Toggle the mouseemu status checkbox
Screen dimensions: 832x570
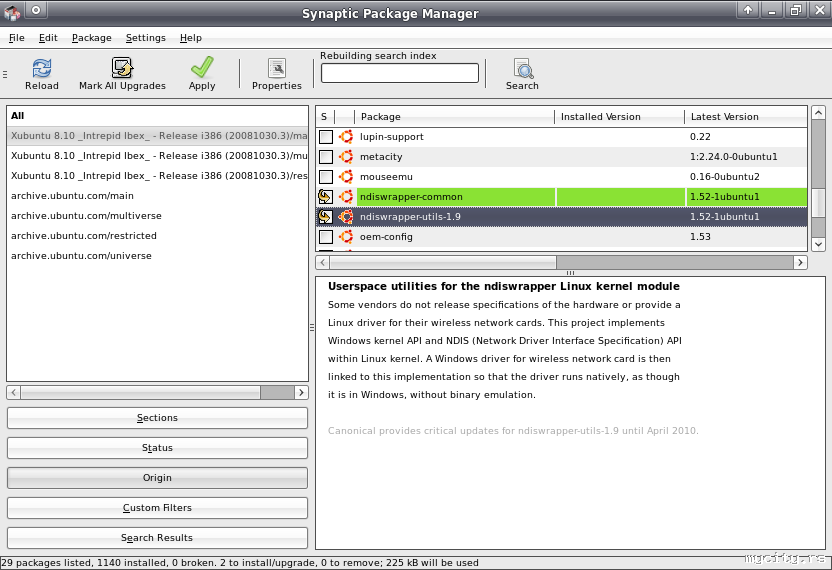point(326,177)
